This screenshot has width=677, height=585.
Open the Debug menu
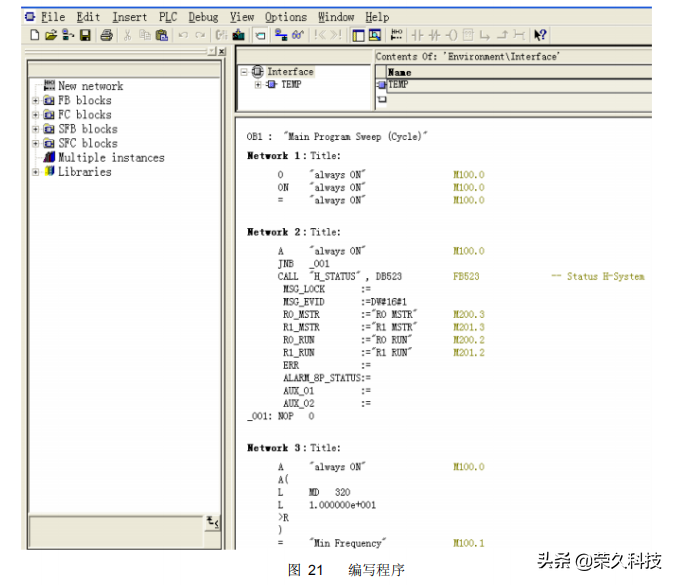coord(203,17)
